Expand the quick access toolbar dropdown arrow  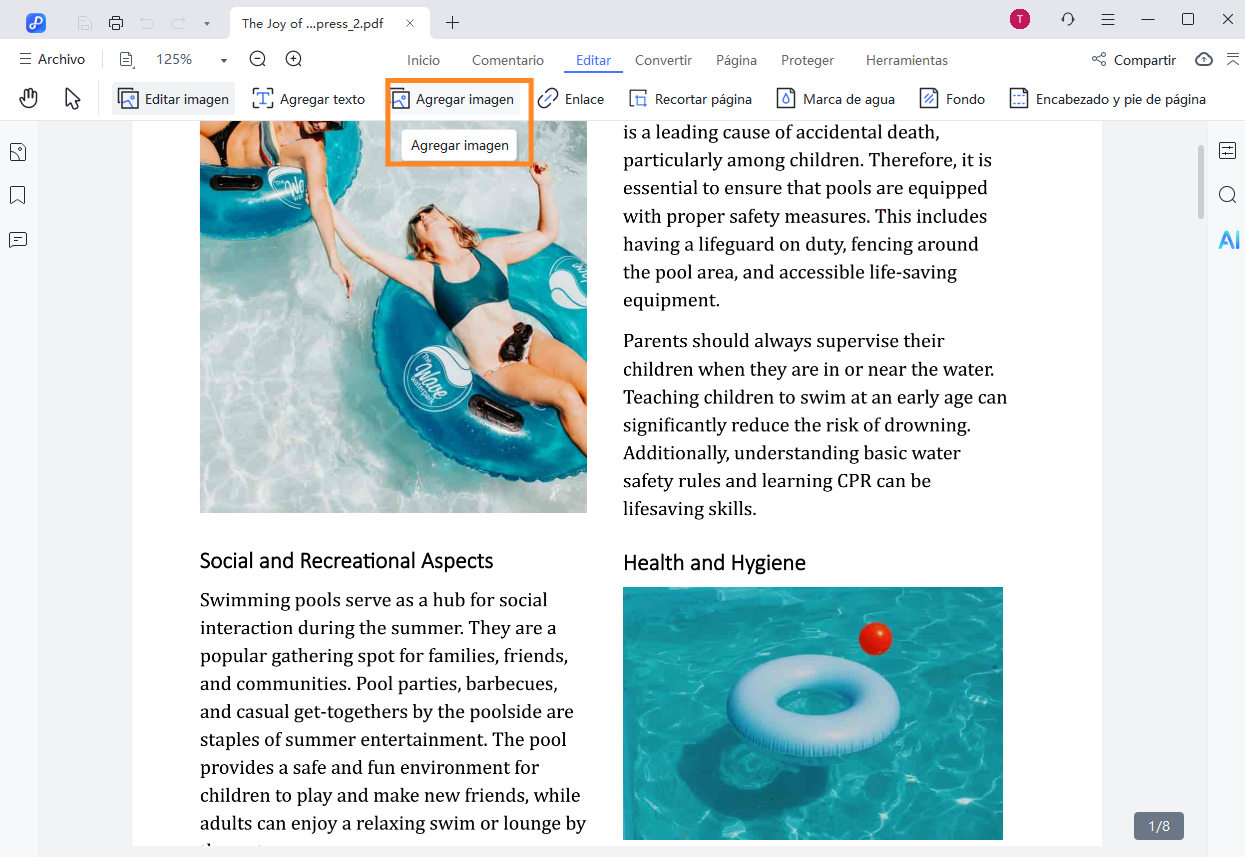pyautogui.click(x=206, y=22)
